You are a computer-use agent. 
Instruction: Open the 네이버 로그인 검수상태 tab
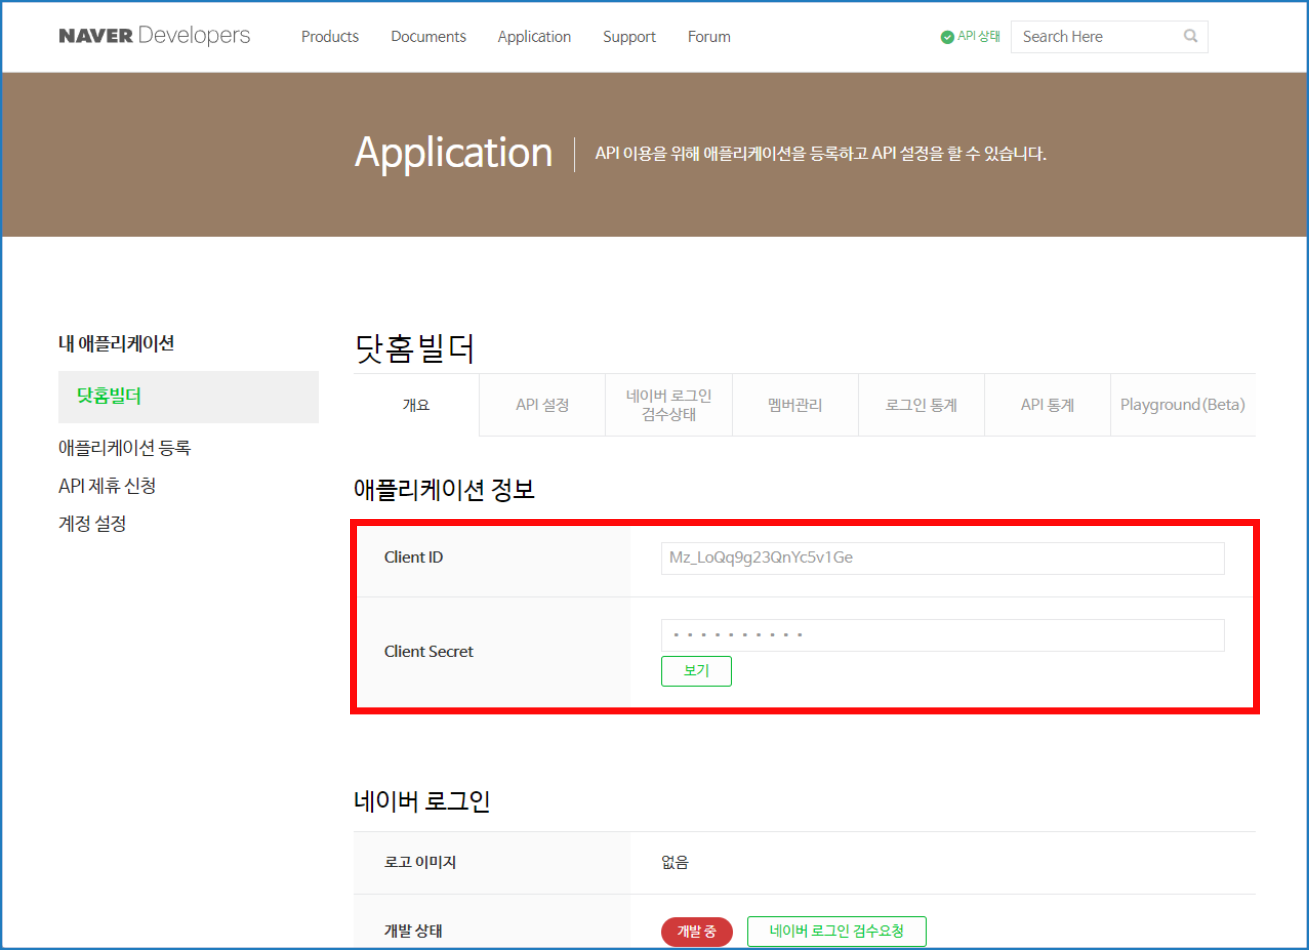pos(668,405)
